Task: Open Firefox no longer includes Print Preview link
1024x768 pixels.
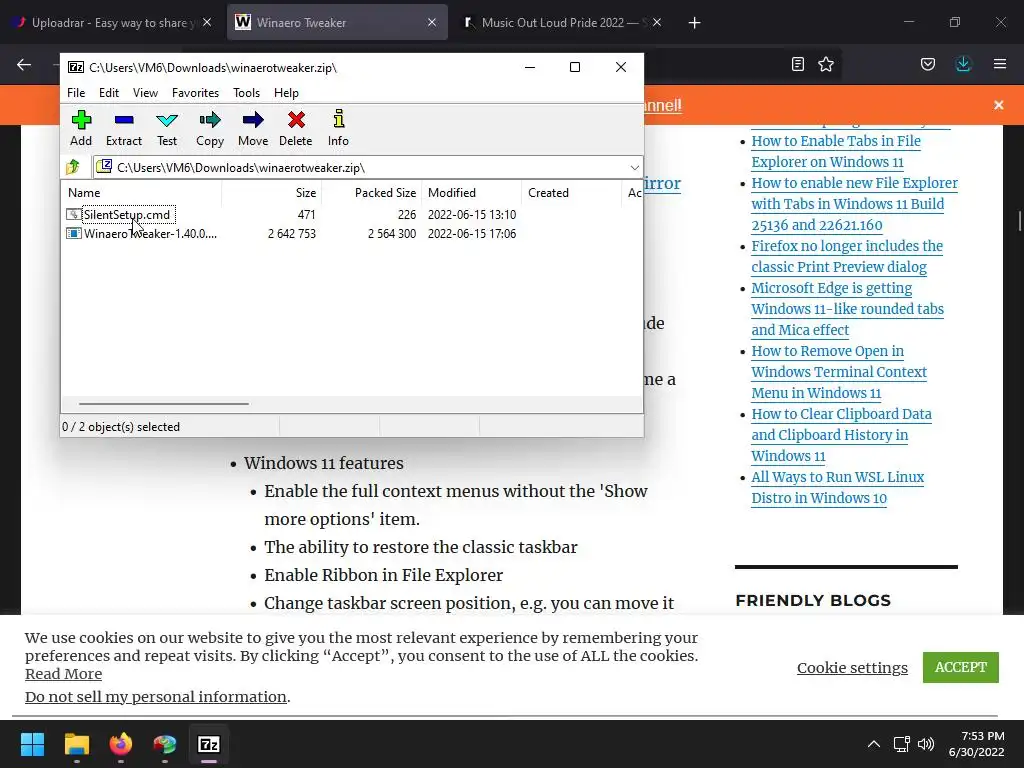Action: pyautogui.click(x=847, y=257)
